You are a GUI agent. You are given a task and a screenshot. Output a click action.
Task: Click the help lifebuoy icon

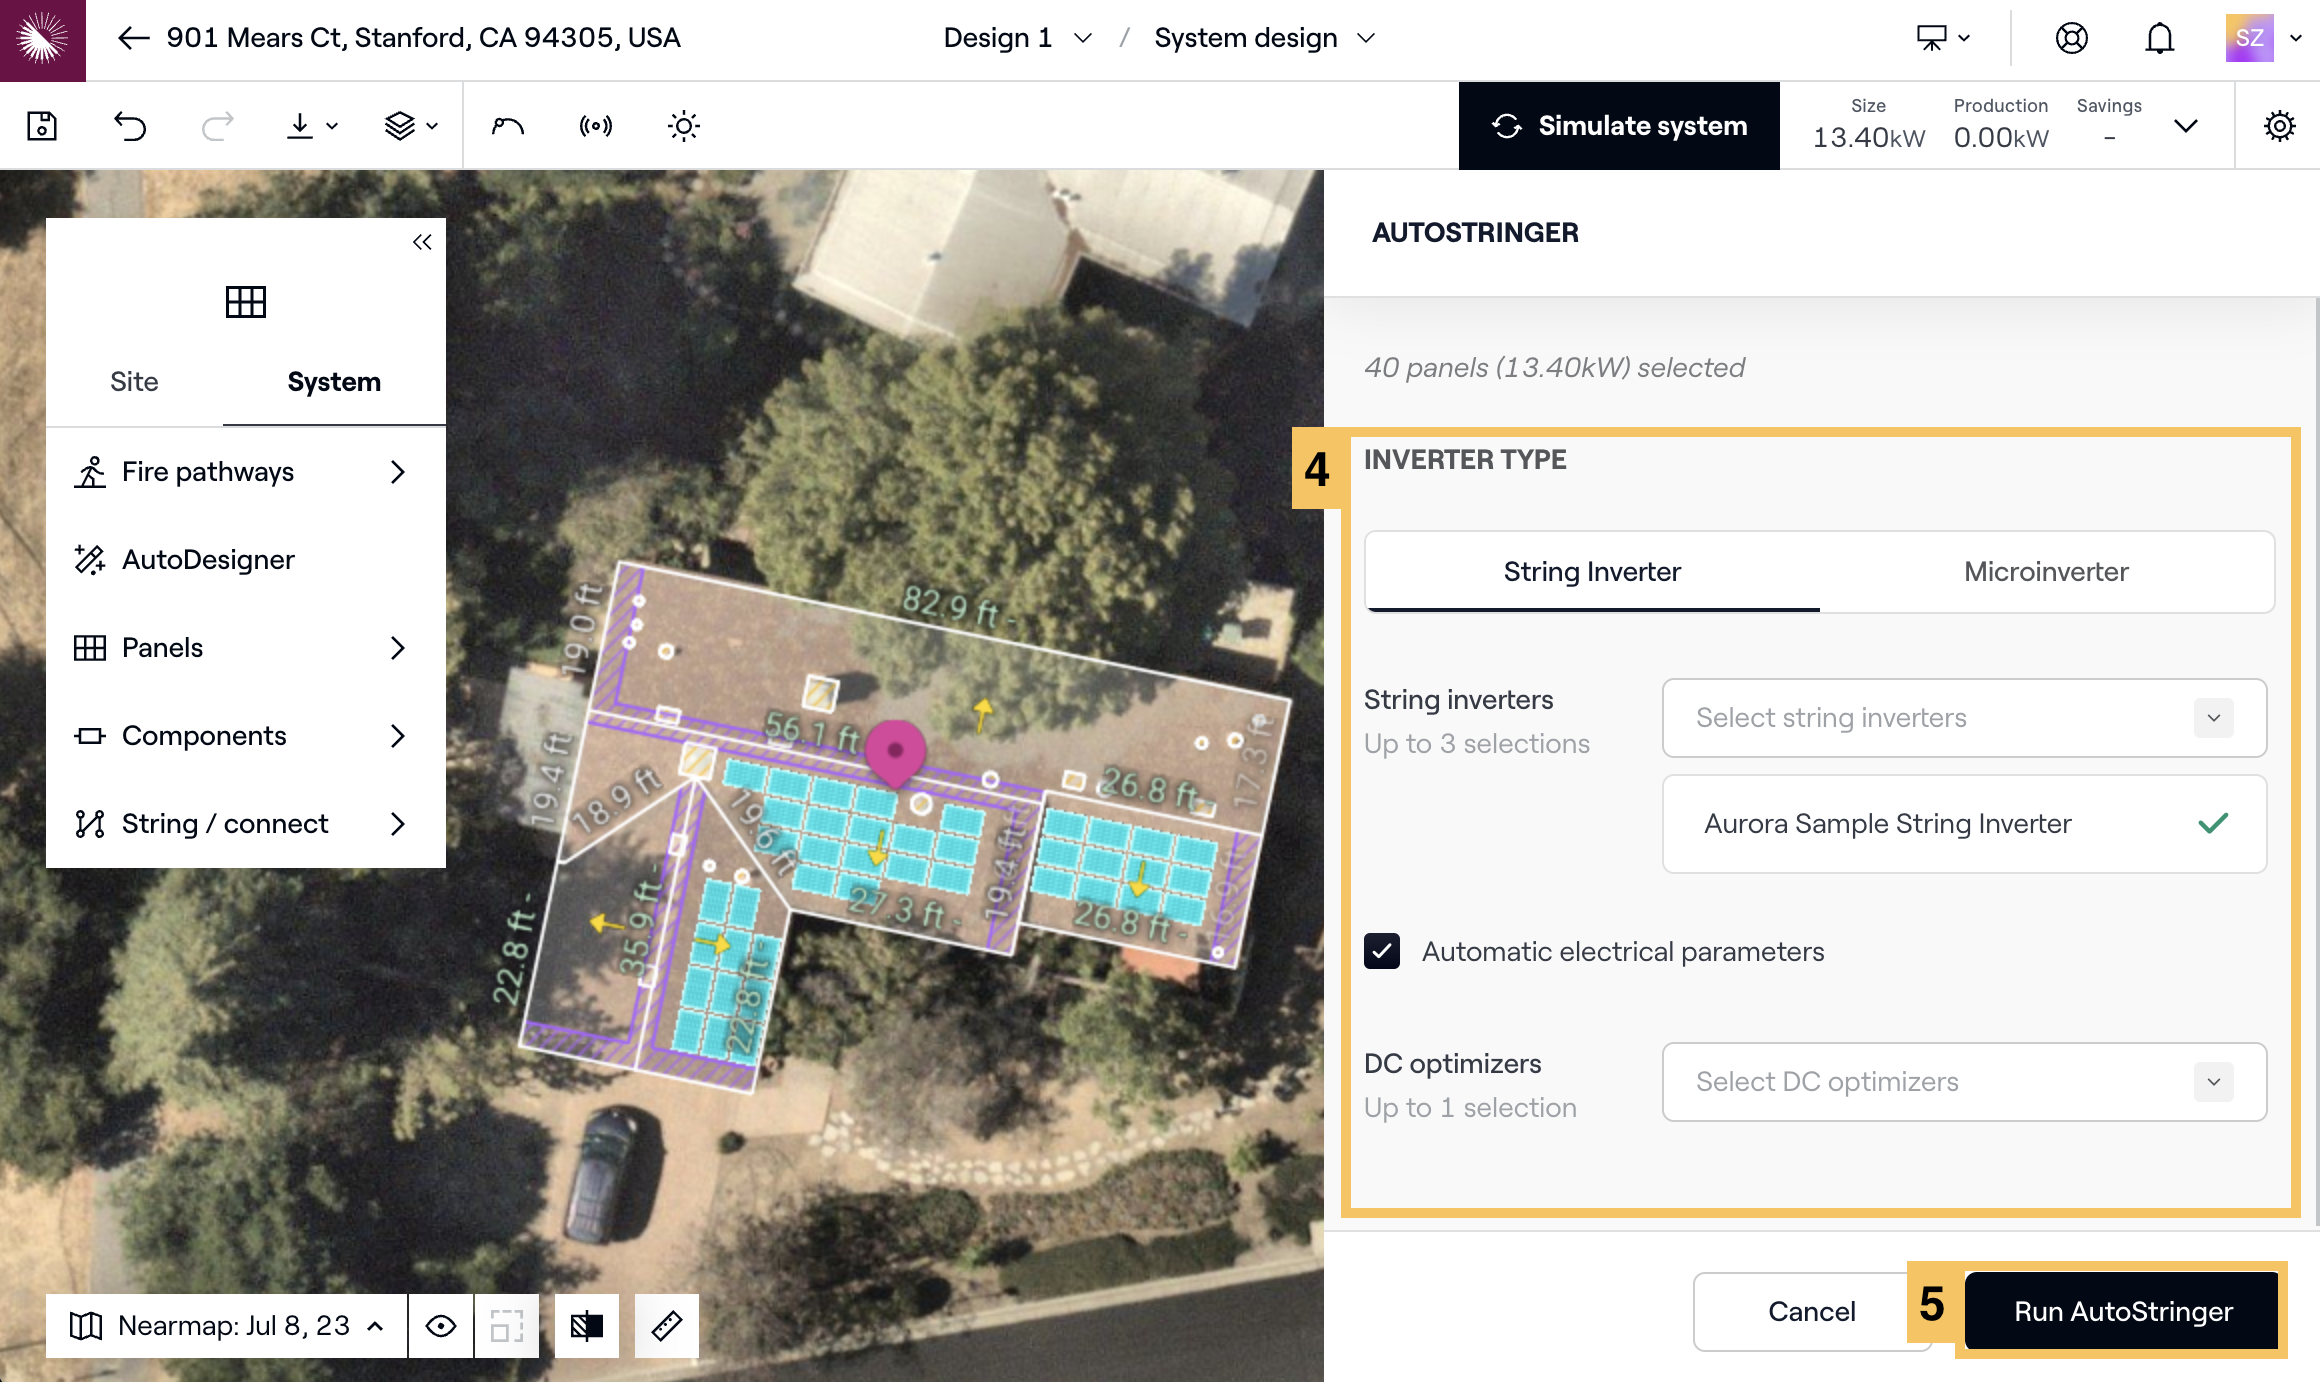click(x=2071, y=38)
